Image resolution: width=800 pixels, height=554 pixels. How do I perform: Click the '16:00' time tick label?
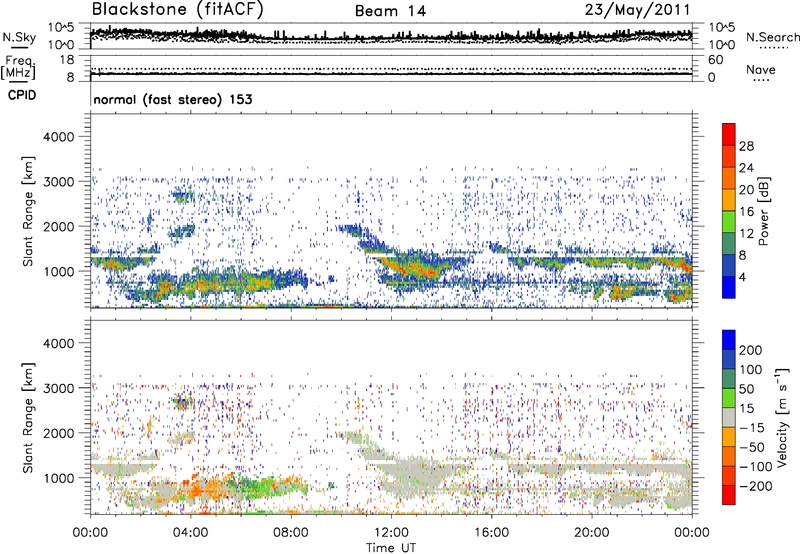point(491,533)
